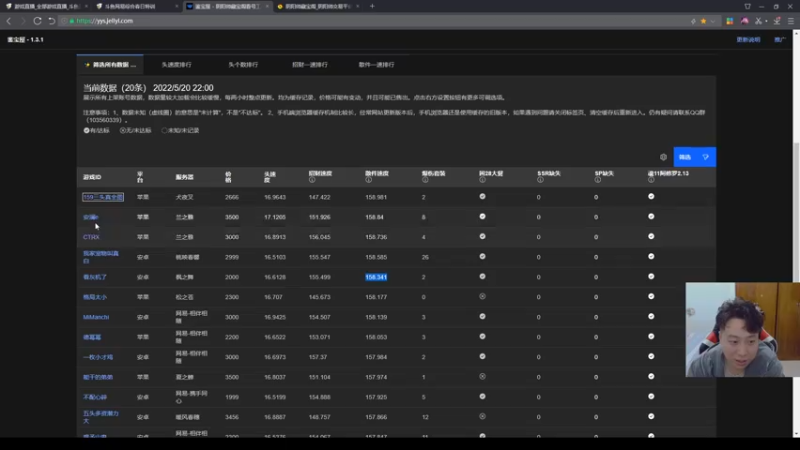Open game ID link in the 2666 price row
The width and height of the screenshot is (800, 450).
point(103,197)
